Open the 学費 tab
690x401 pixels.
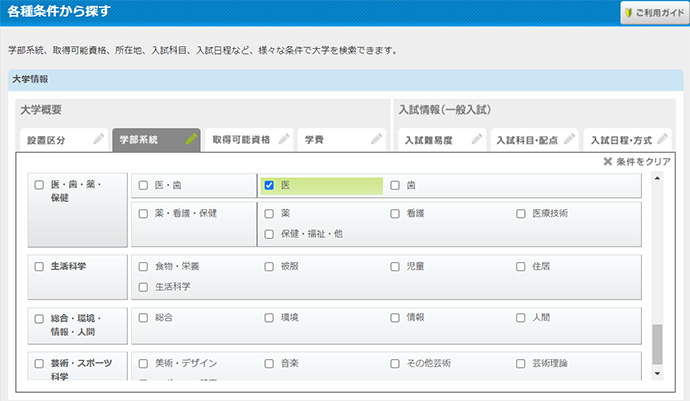(x=341, y=140)
